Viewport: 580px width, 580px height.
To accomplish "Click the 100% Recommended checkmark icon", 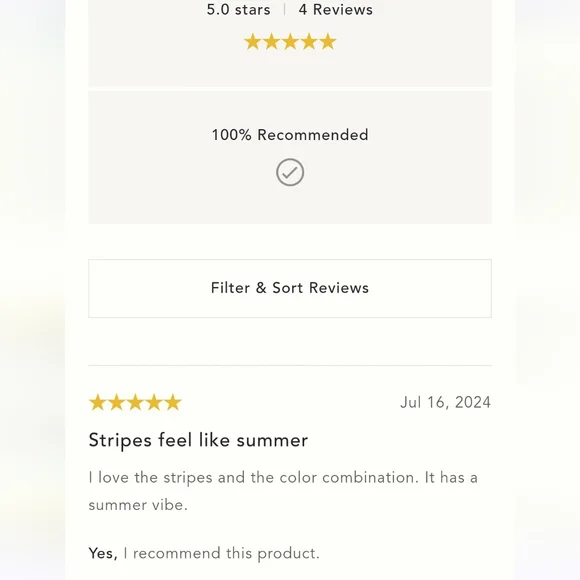I will pyautogui.click(x=290, y=172).
